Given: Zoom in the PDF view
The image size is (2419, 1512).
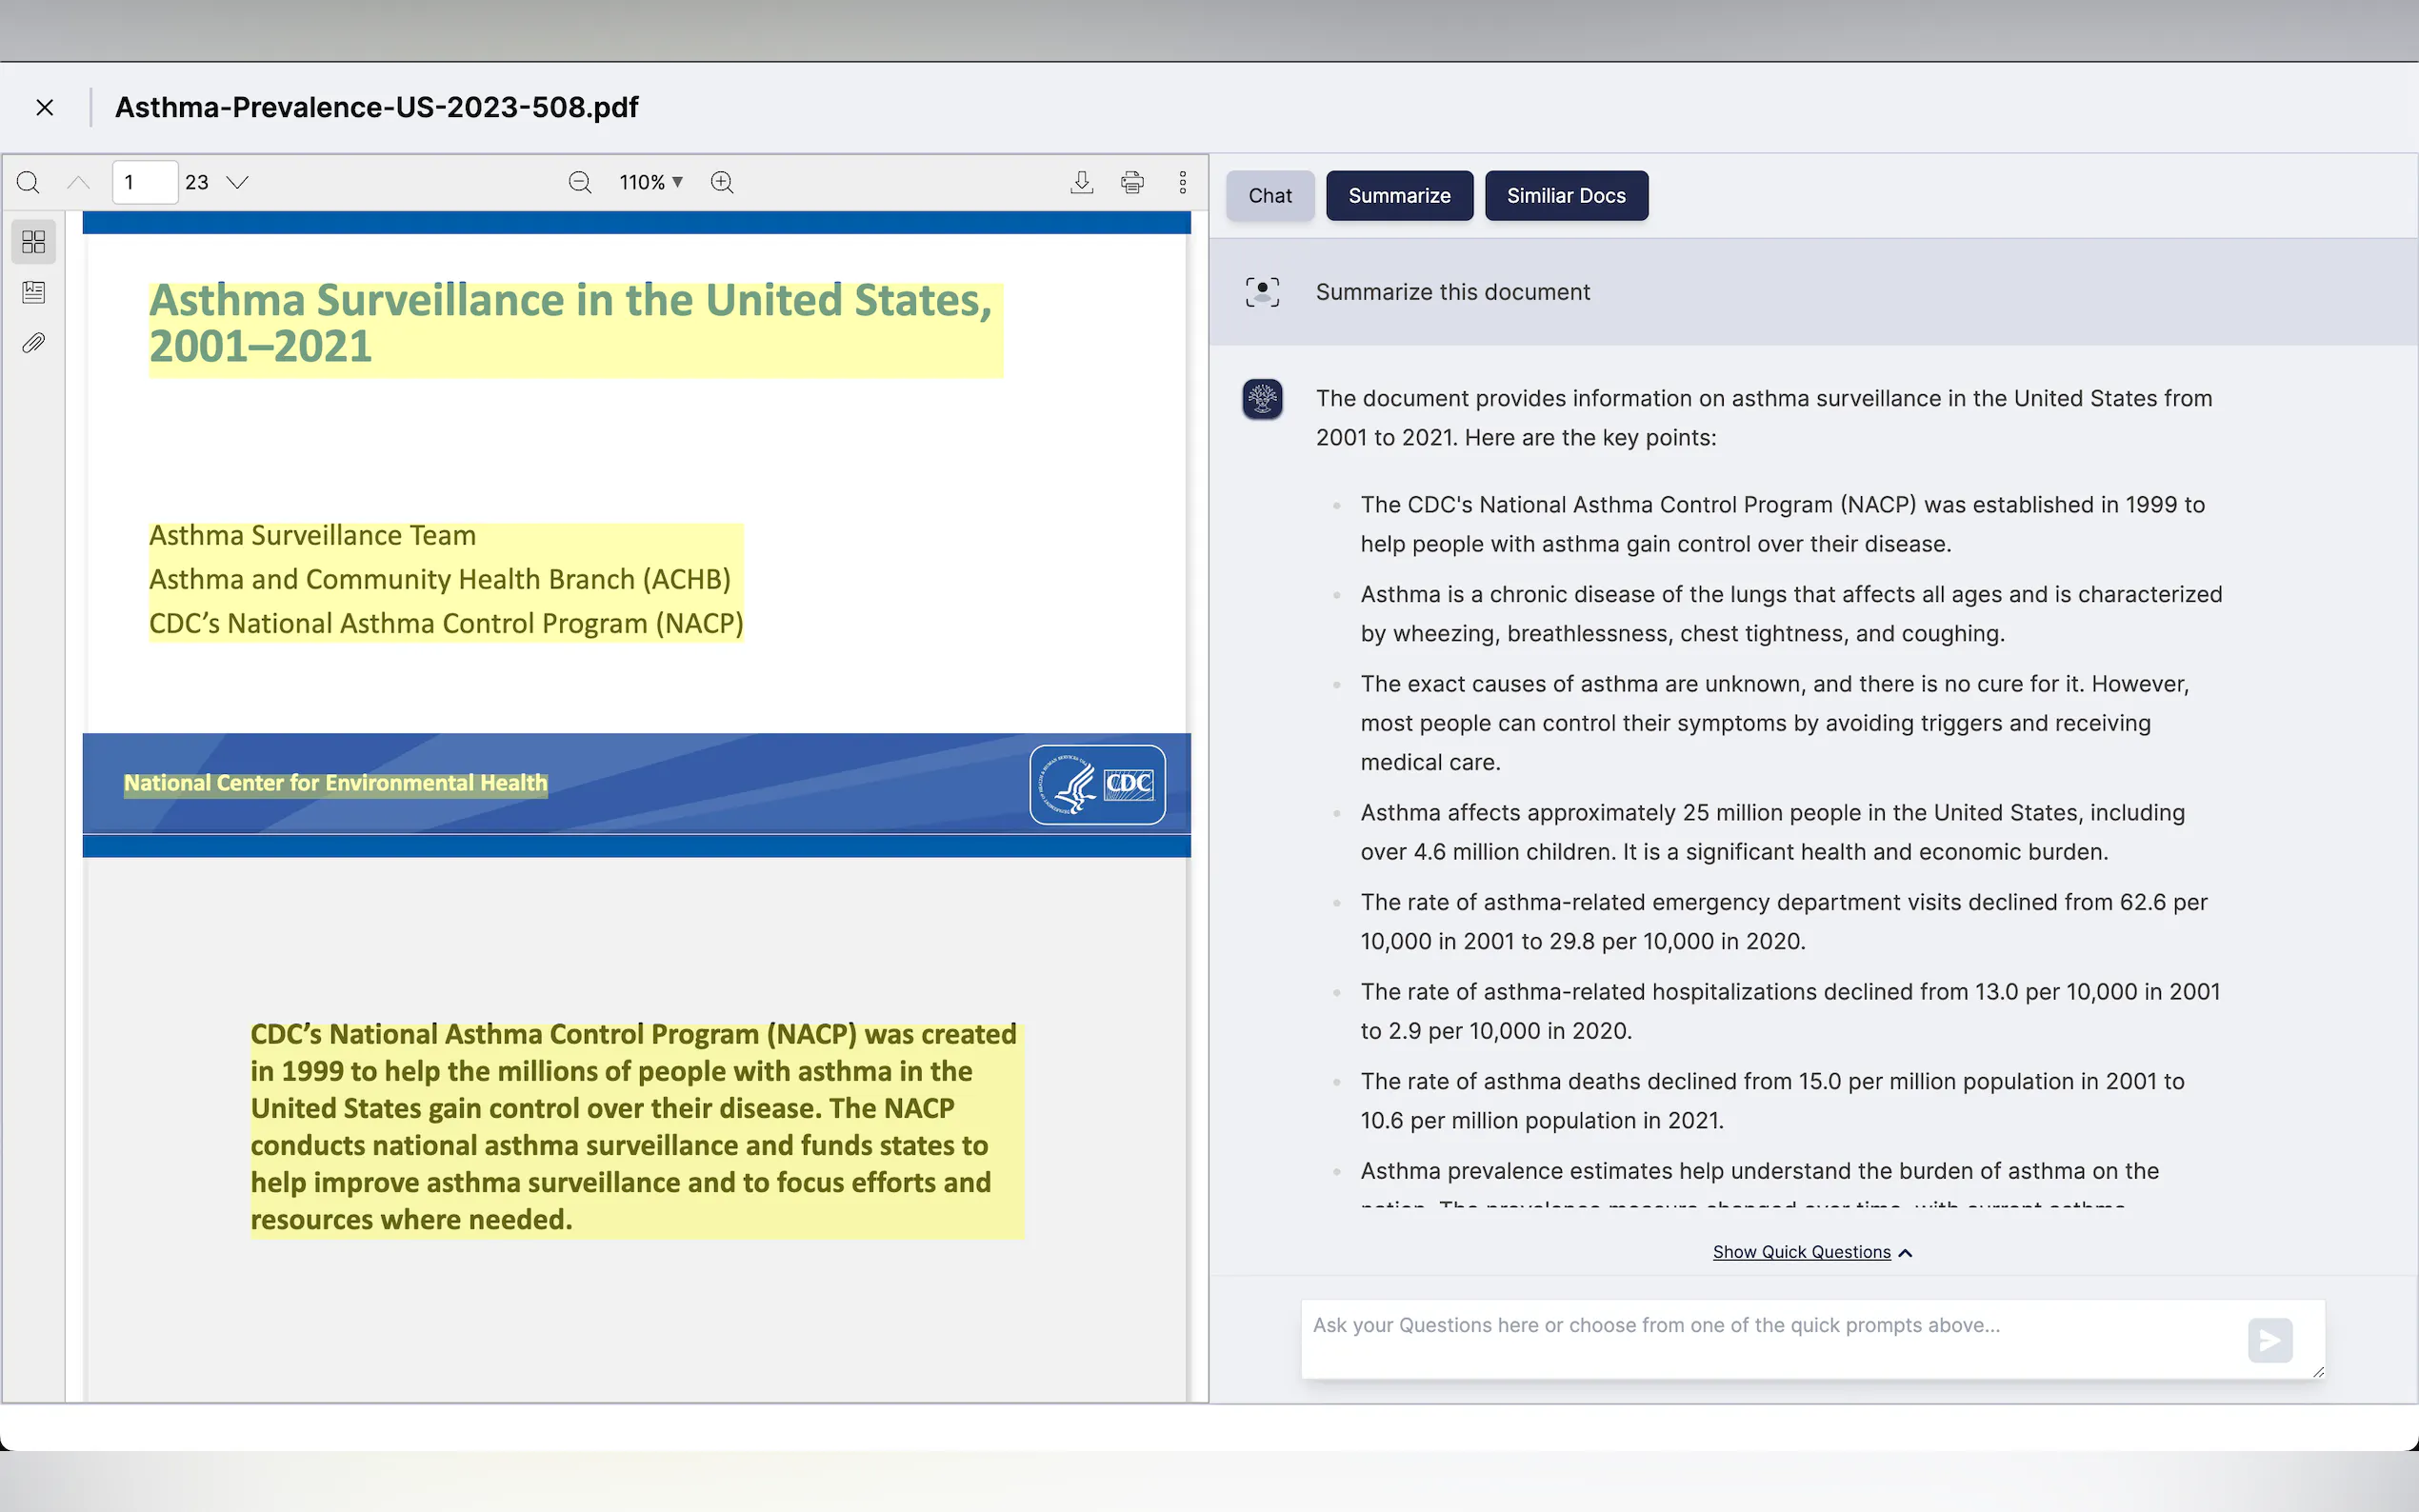Looking at the screenshot, I should (x=722, y=182).
